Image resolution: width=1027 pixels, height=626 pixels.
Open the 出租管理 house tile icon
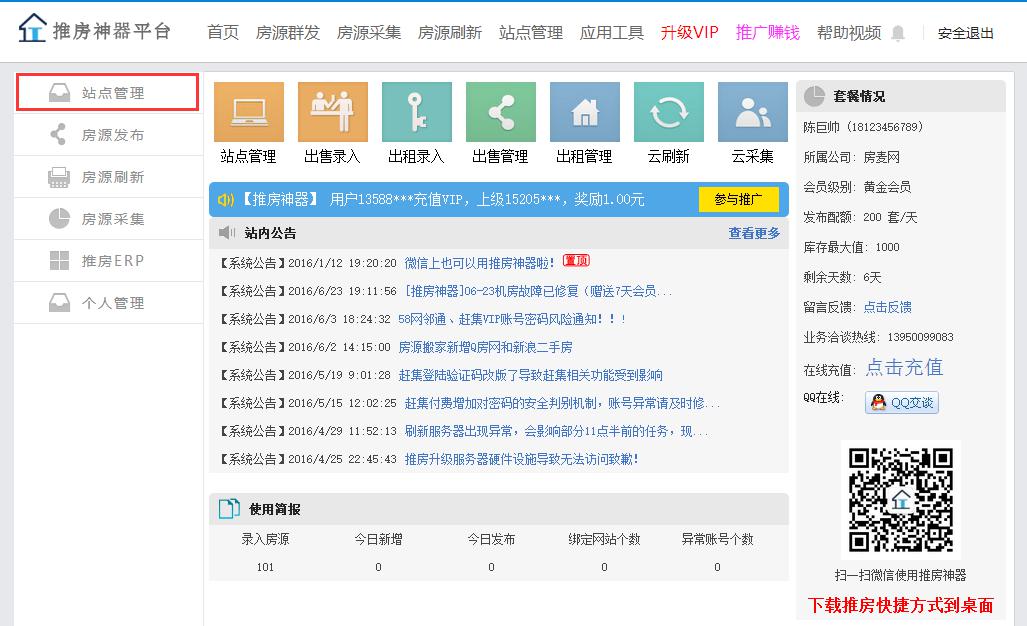(585, 112)
